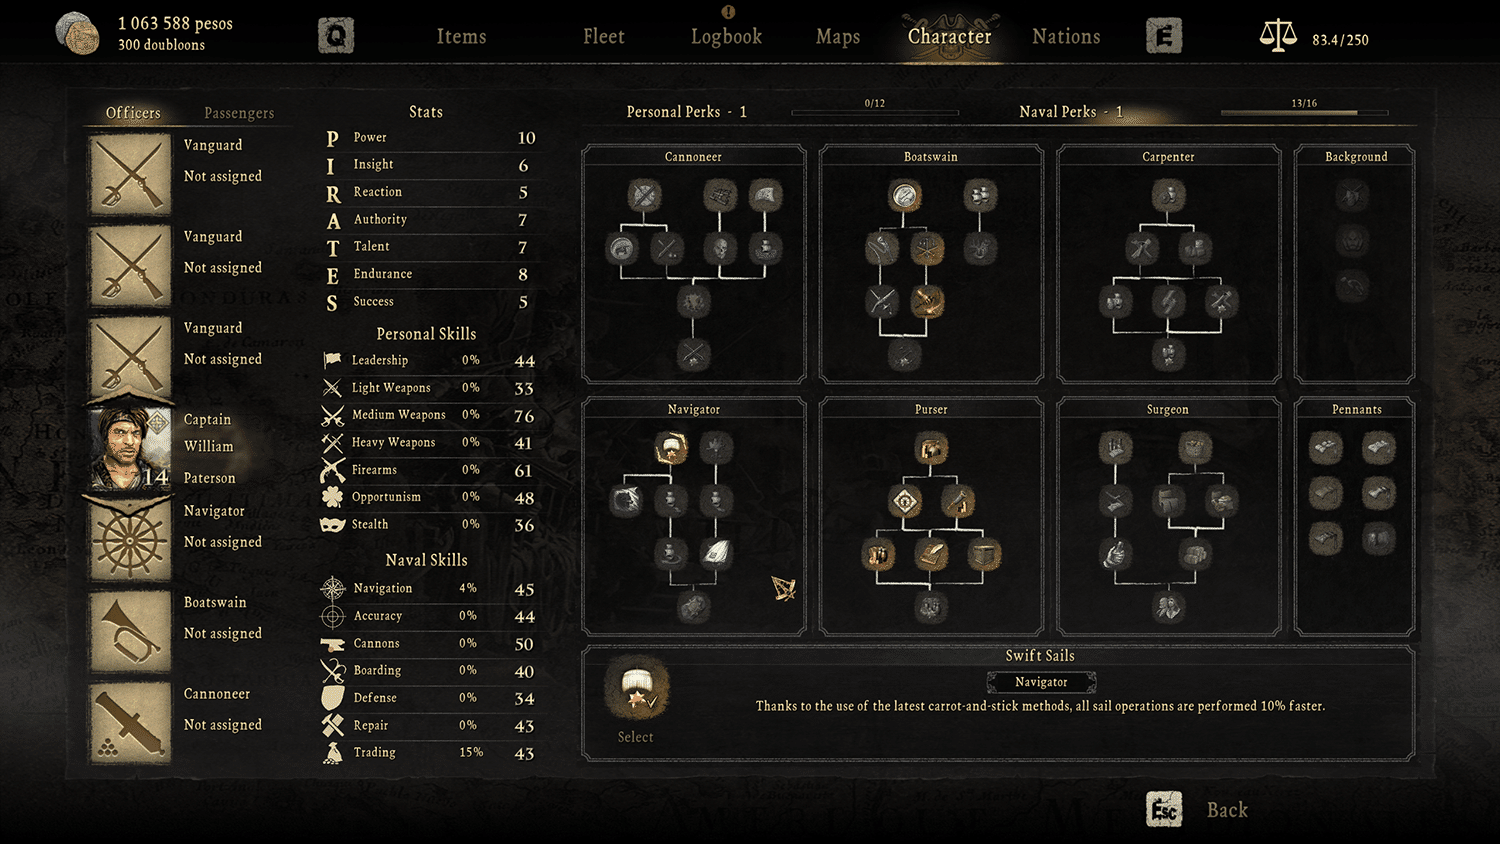Click the Power stat value 10
Viewport: 1500px width, 844px height.
tap(527, 138)
